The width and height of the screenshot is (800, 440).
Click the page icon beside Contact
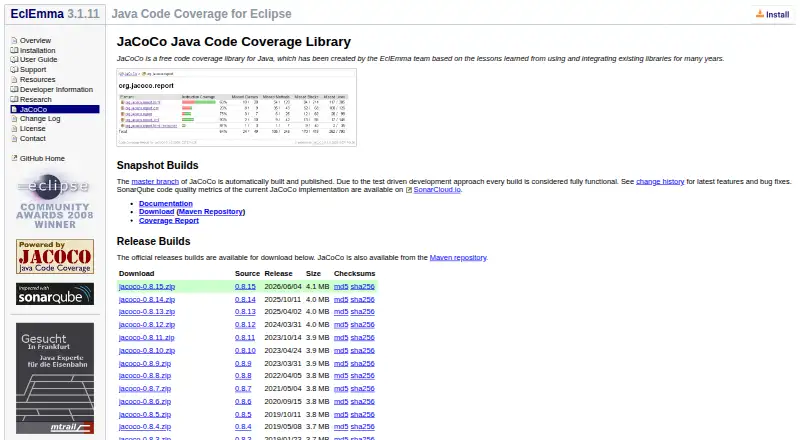point(14,139)
